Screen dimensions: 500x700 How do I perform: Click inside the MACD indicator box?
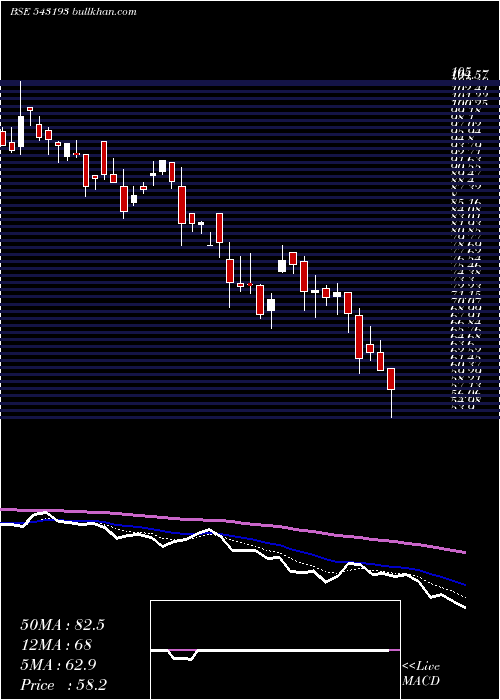click(275, 650)
